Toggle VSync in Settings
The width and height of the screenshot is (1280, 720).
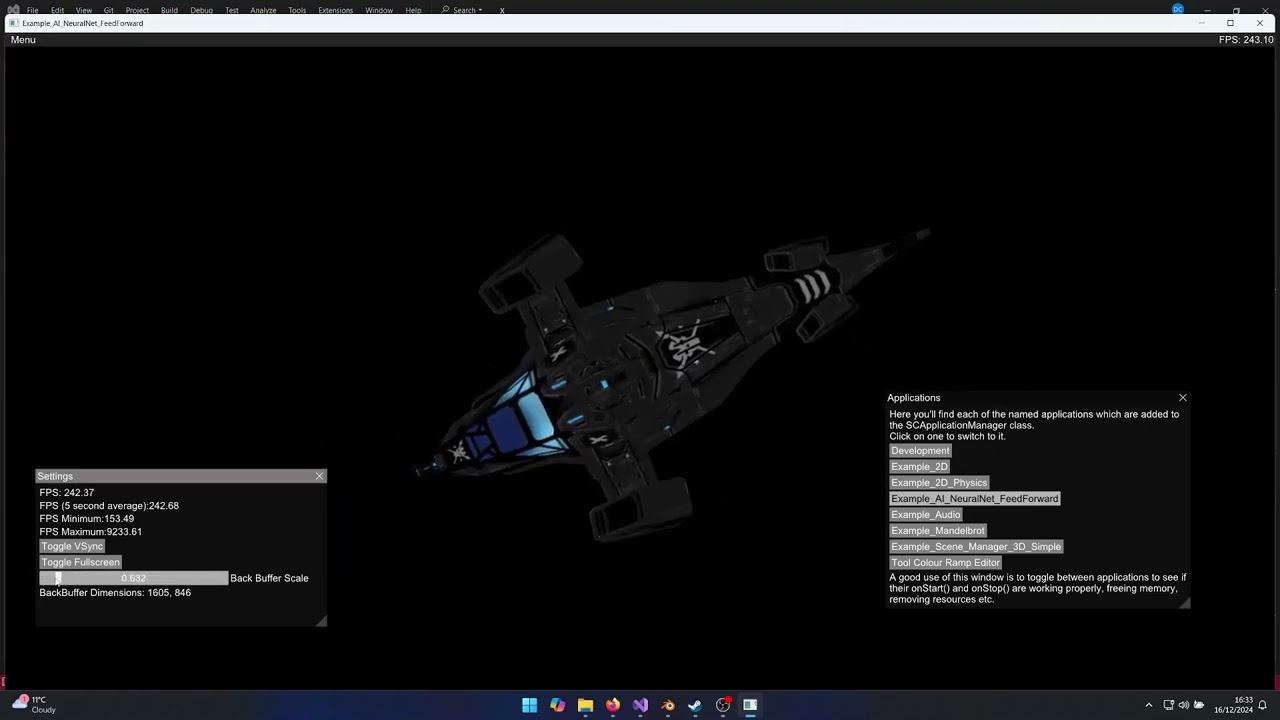pyautogui.click(x=72, y=547)
